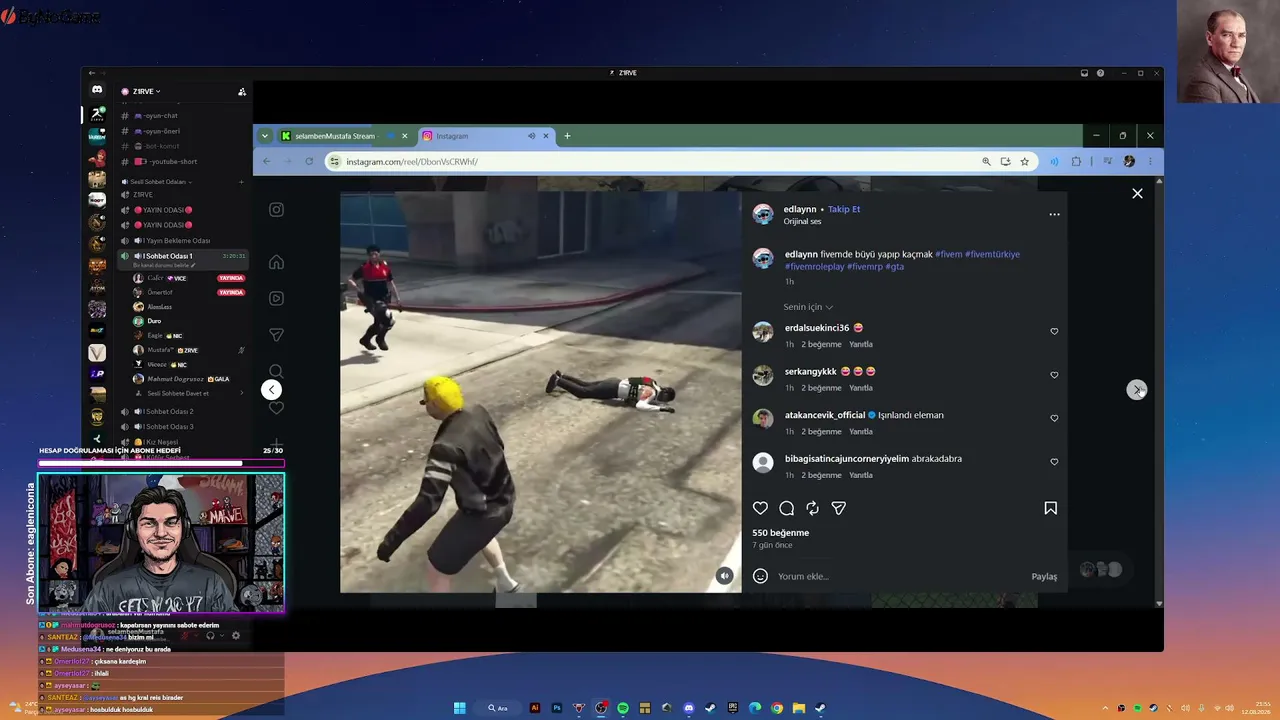Open a new browser tab

(x=567, y=136)
